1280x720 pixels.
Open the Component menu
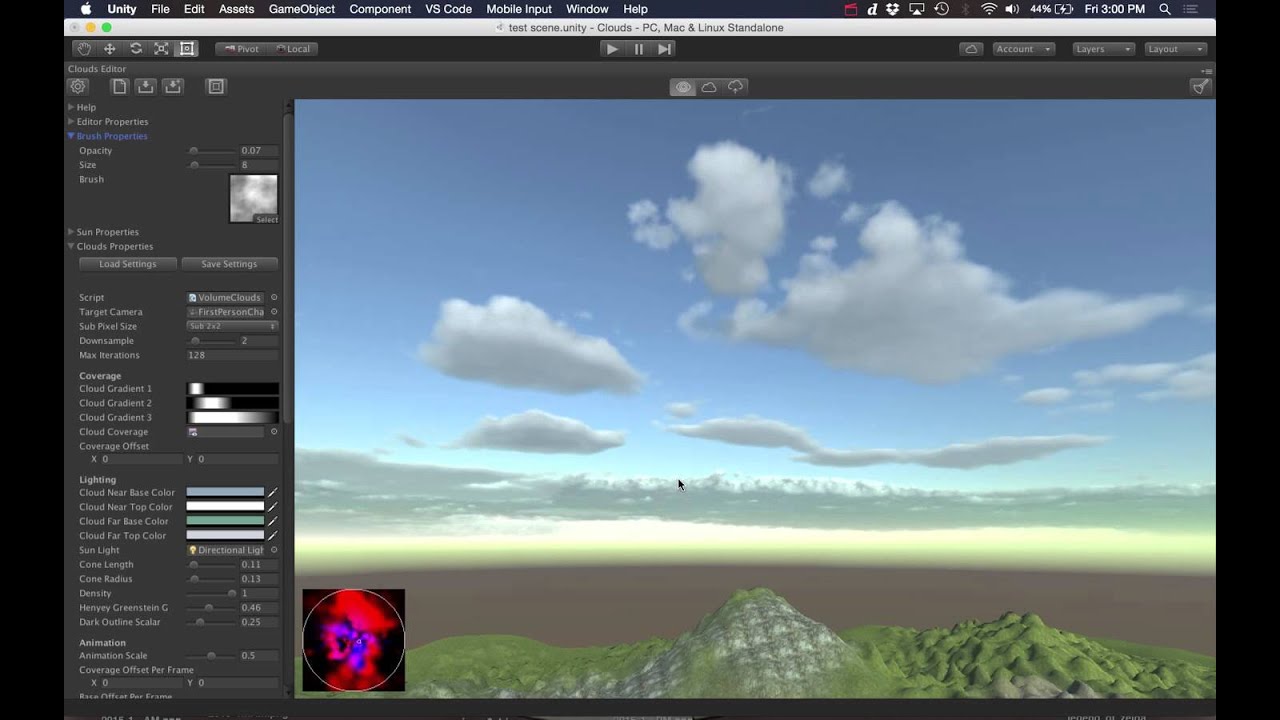tap(380, 9)
